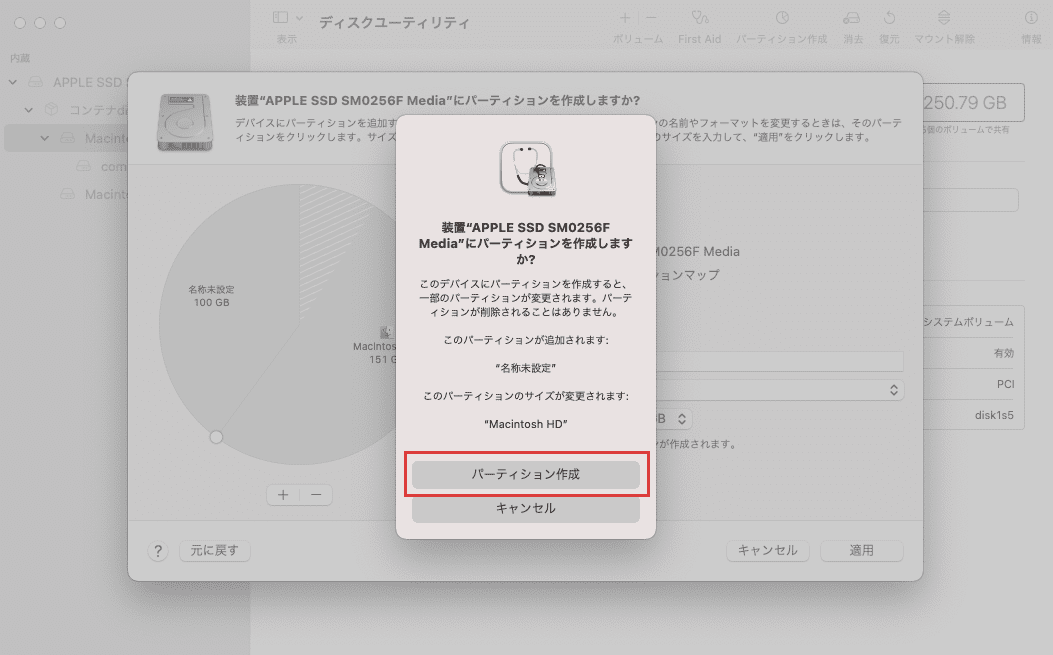Click キャンセル button beside 適用

coord(768,550)
